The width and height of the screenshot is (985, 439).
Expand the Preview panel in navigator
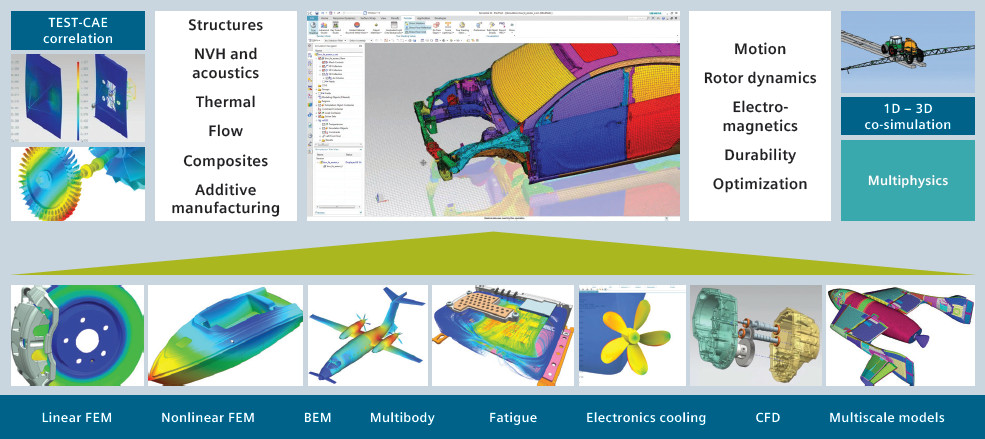click(319, 212)
